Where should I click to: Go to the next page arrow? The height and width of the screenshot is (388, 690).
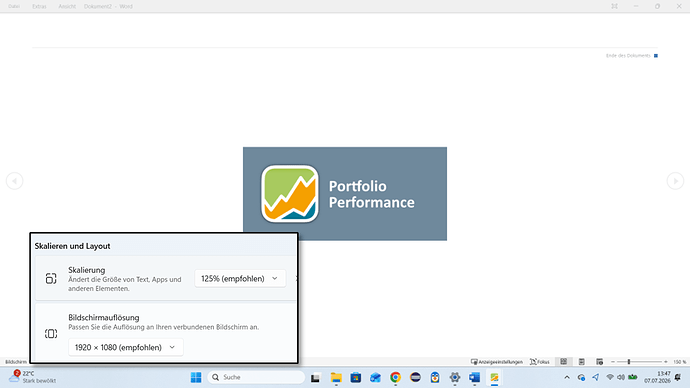675,181
